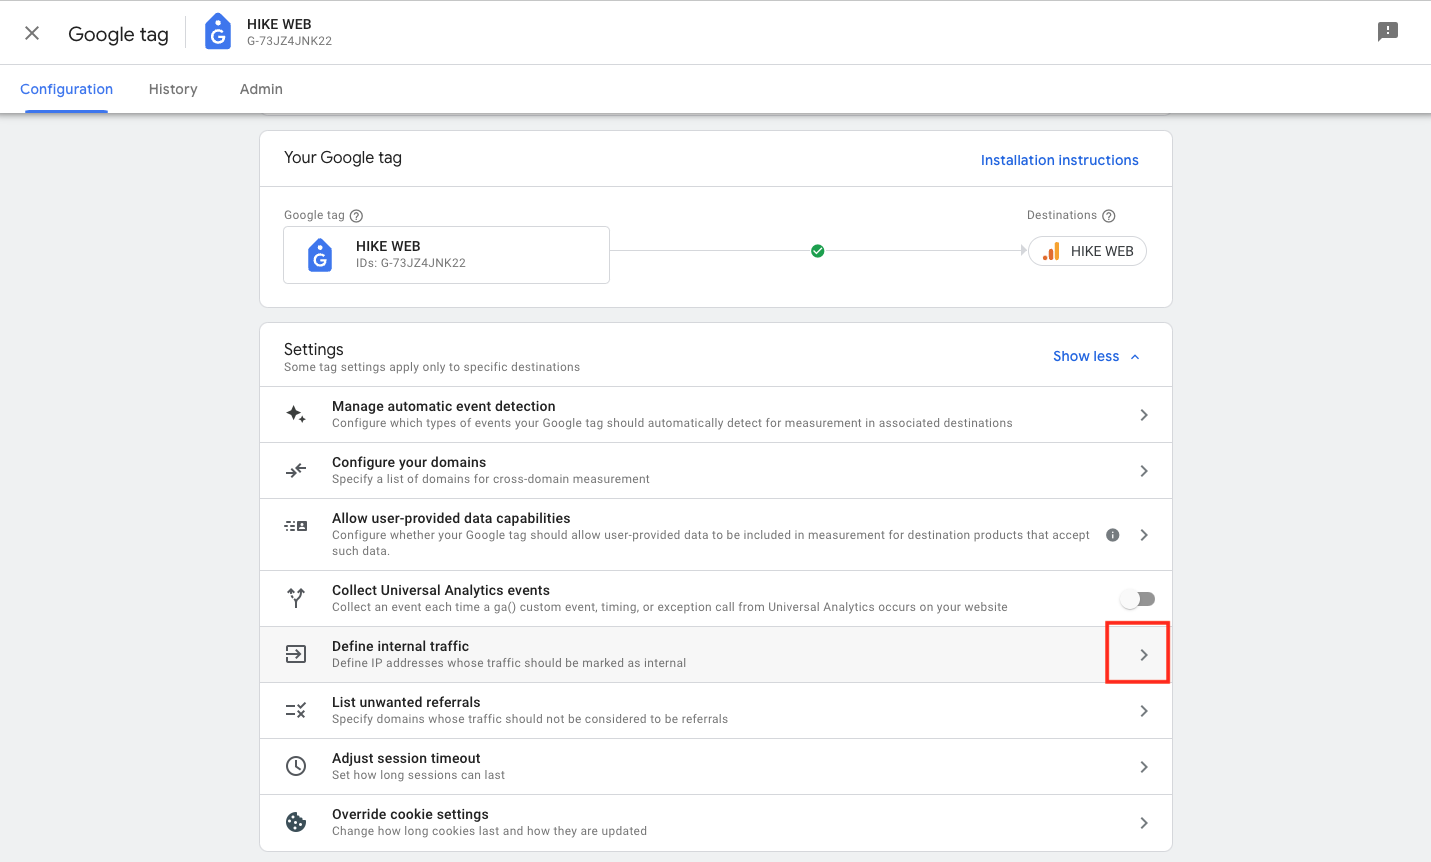The image size is (1431, 862).
Task: Expand chevron for Adjust session timeout
Action: (x=1144, y=767)
